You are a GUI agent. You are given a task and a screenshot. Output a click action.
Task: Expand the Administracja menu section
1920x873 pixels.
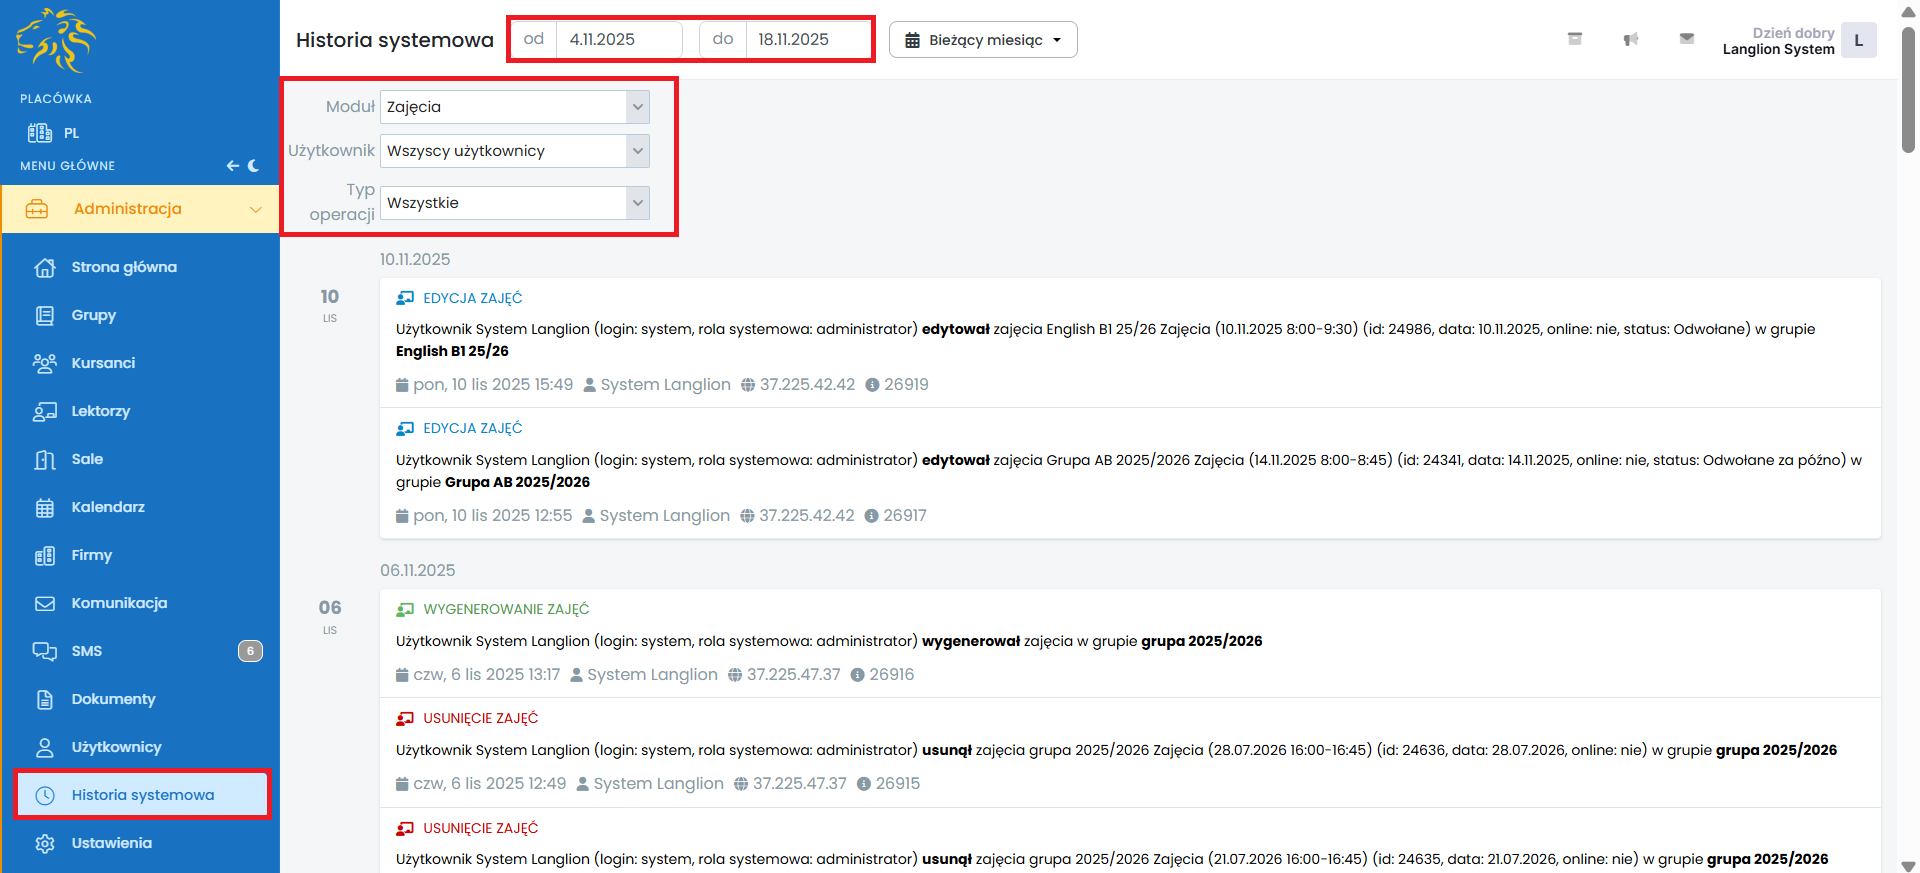pyautogui.click(x=140, y=209)
